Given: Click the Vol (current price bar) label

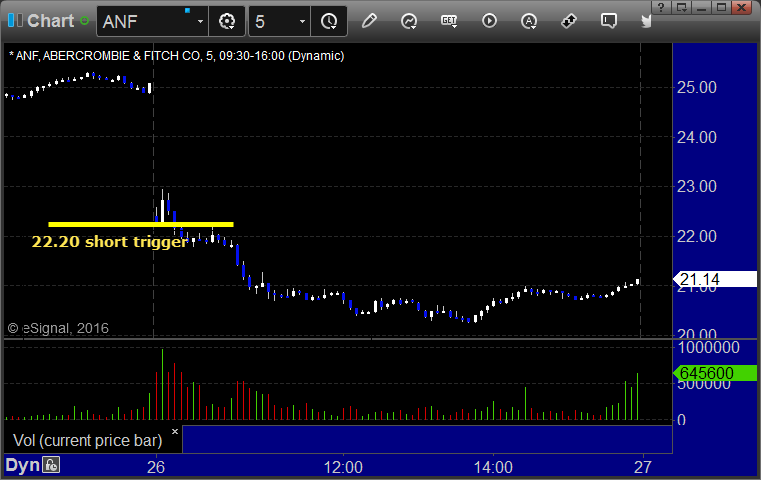Looking at the screenshot, I should coord(88,440).
